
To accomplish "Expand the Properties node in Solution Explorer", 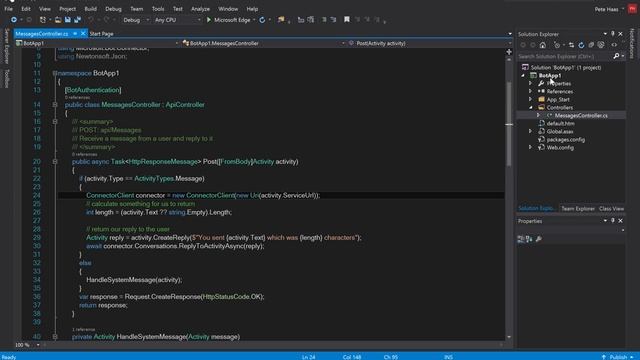I will (531, 83).
